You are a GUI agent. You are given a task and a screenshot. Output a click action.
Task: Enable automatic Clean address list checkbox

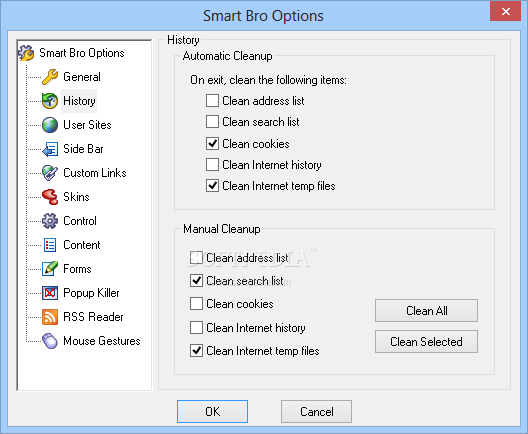(x=212, y=101)
